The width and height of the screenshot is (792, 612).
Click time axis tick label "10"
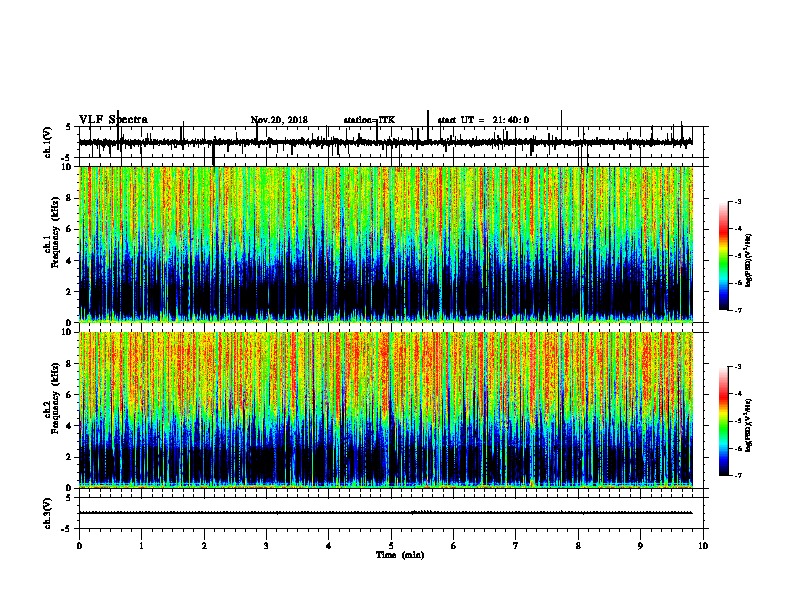(x=703, y=545)
